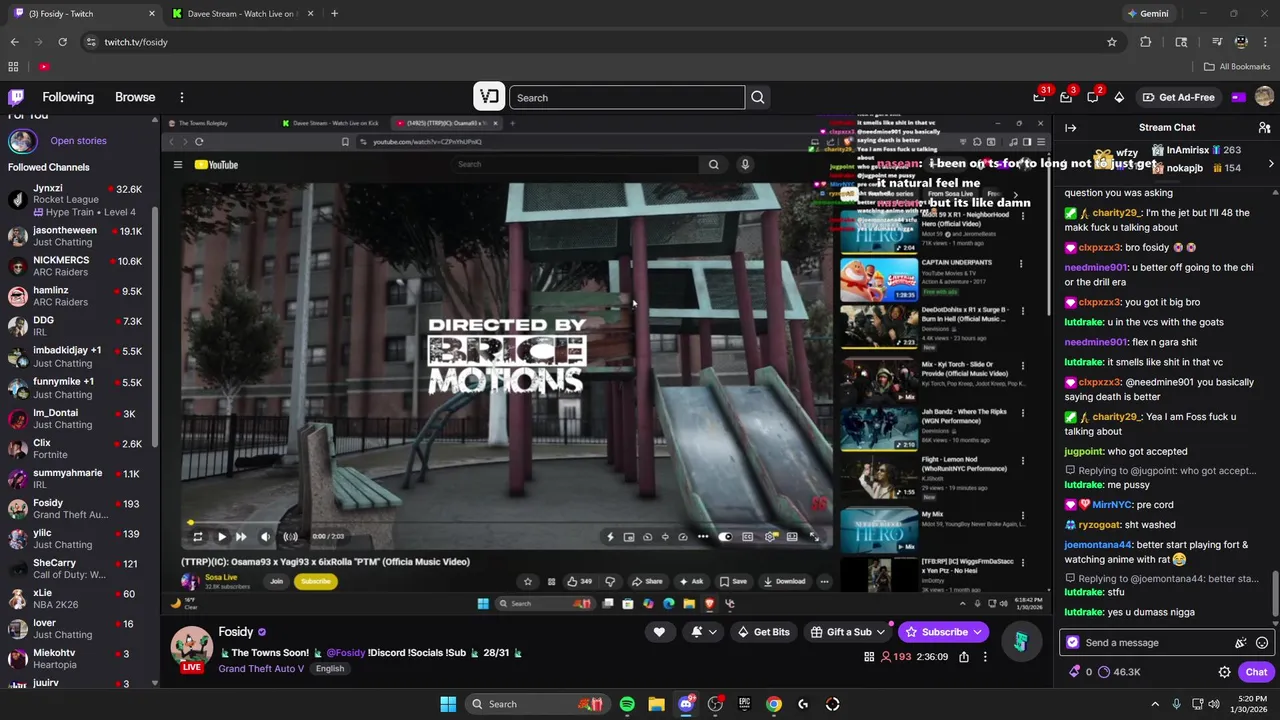
Task: Click Fosidy's live avatar below the stream
Action: tap(192, 649)
